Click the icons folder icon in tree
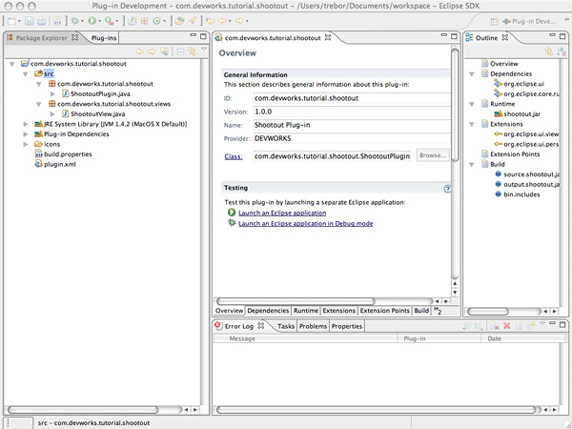572x429 pixels. (x=38, y=144)
